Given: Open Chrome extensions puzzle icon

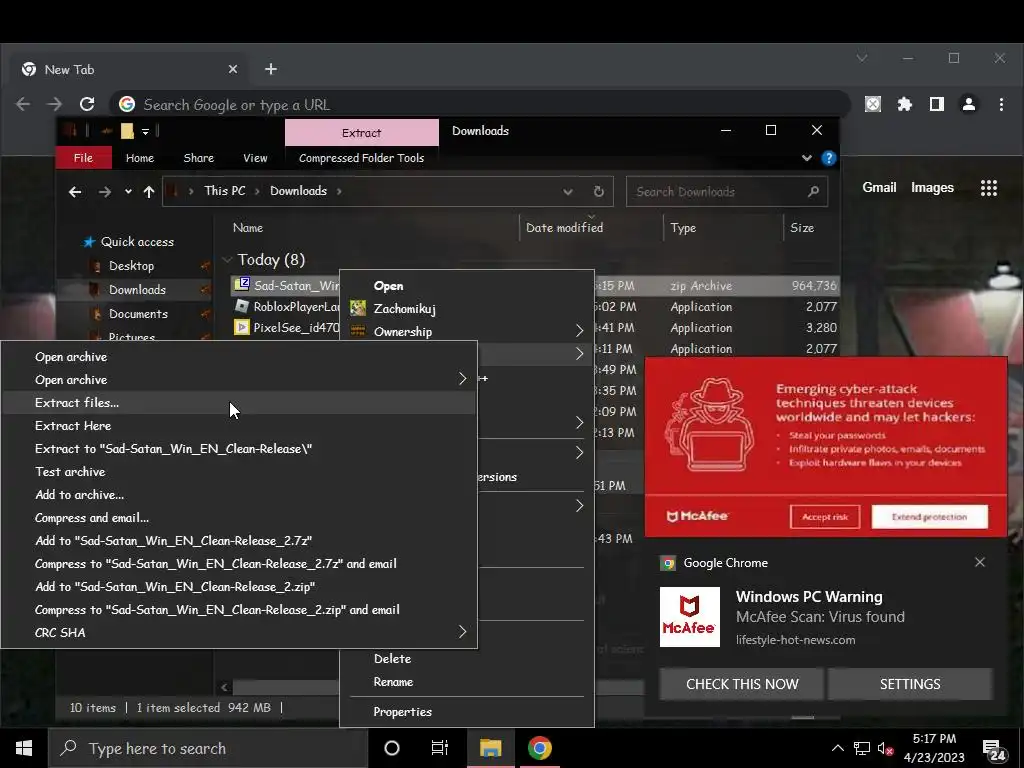Looking at the screenshot, I should (904, 104).
